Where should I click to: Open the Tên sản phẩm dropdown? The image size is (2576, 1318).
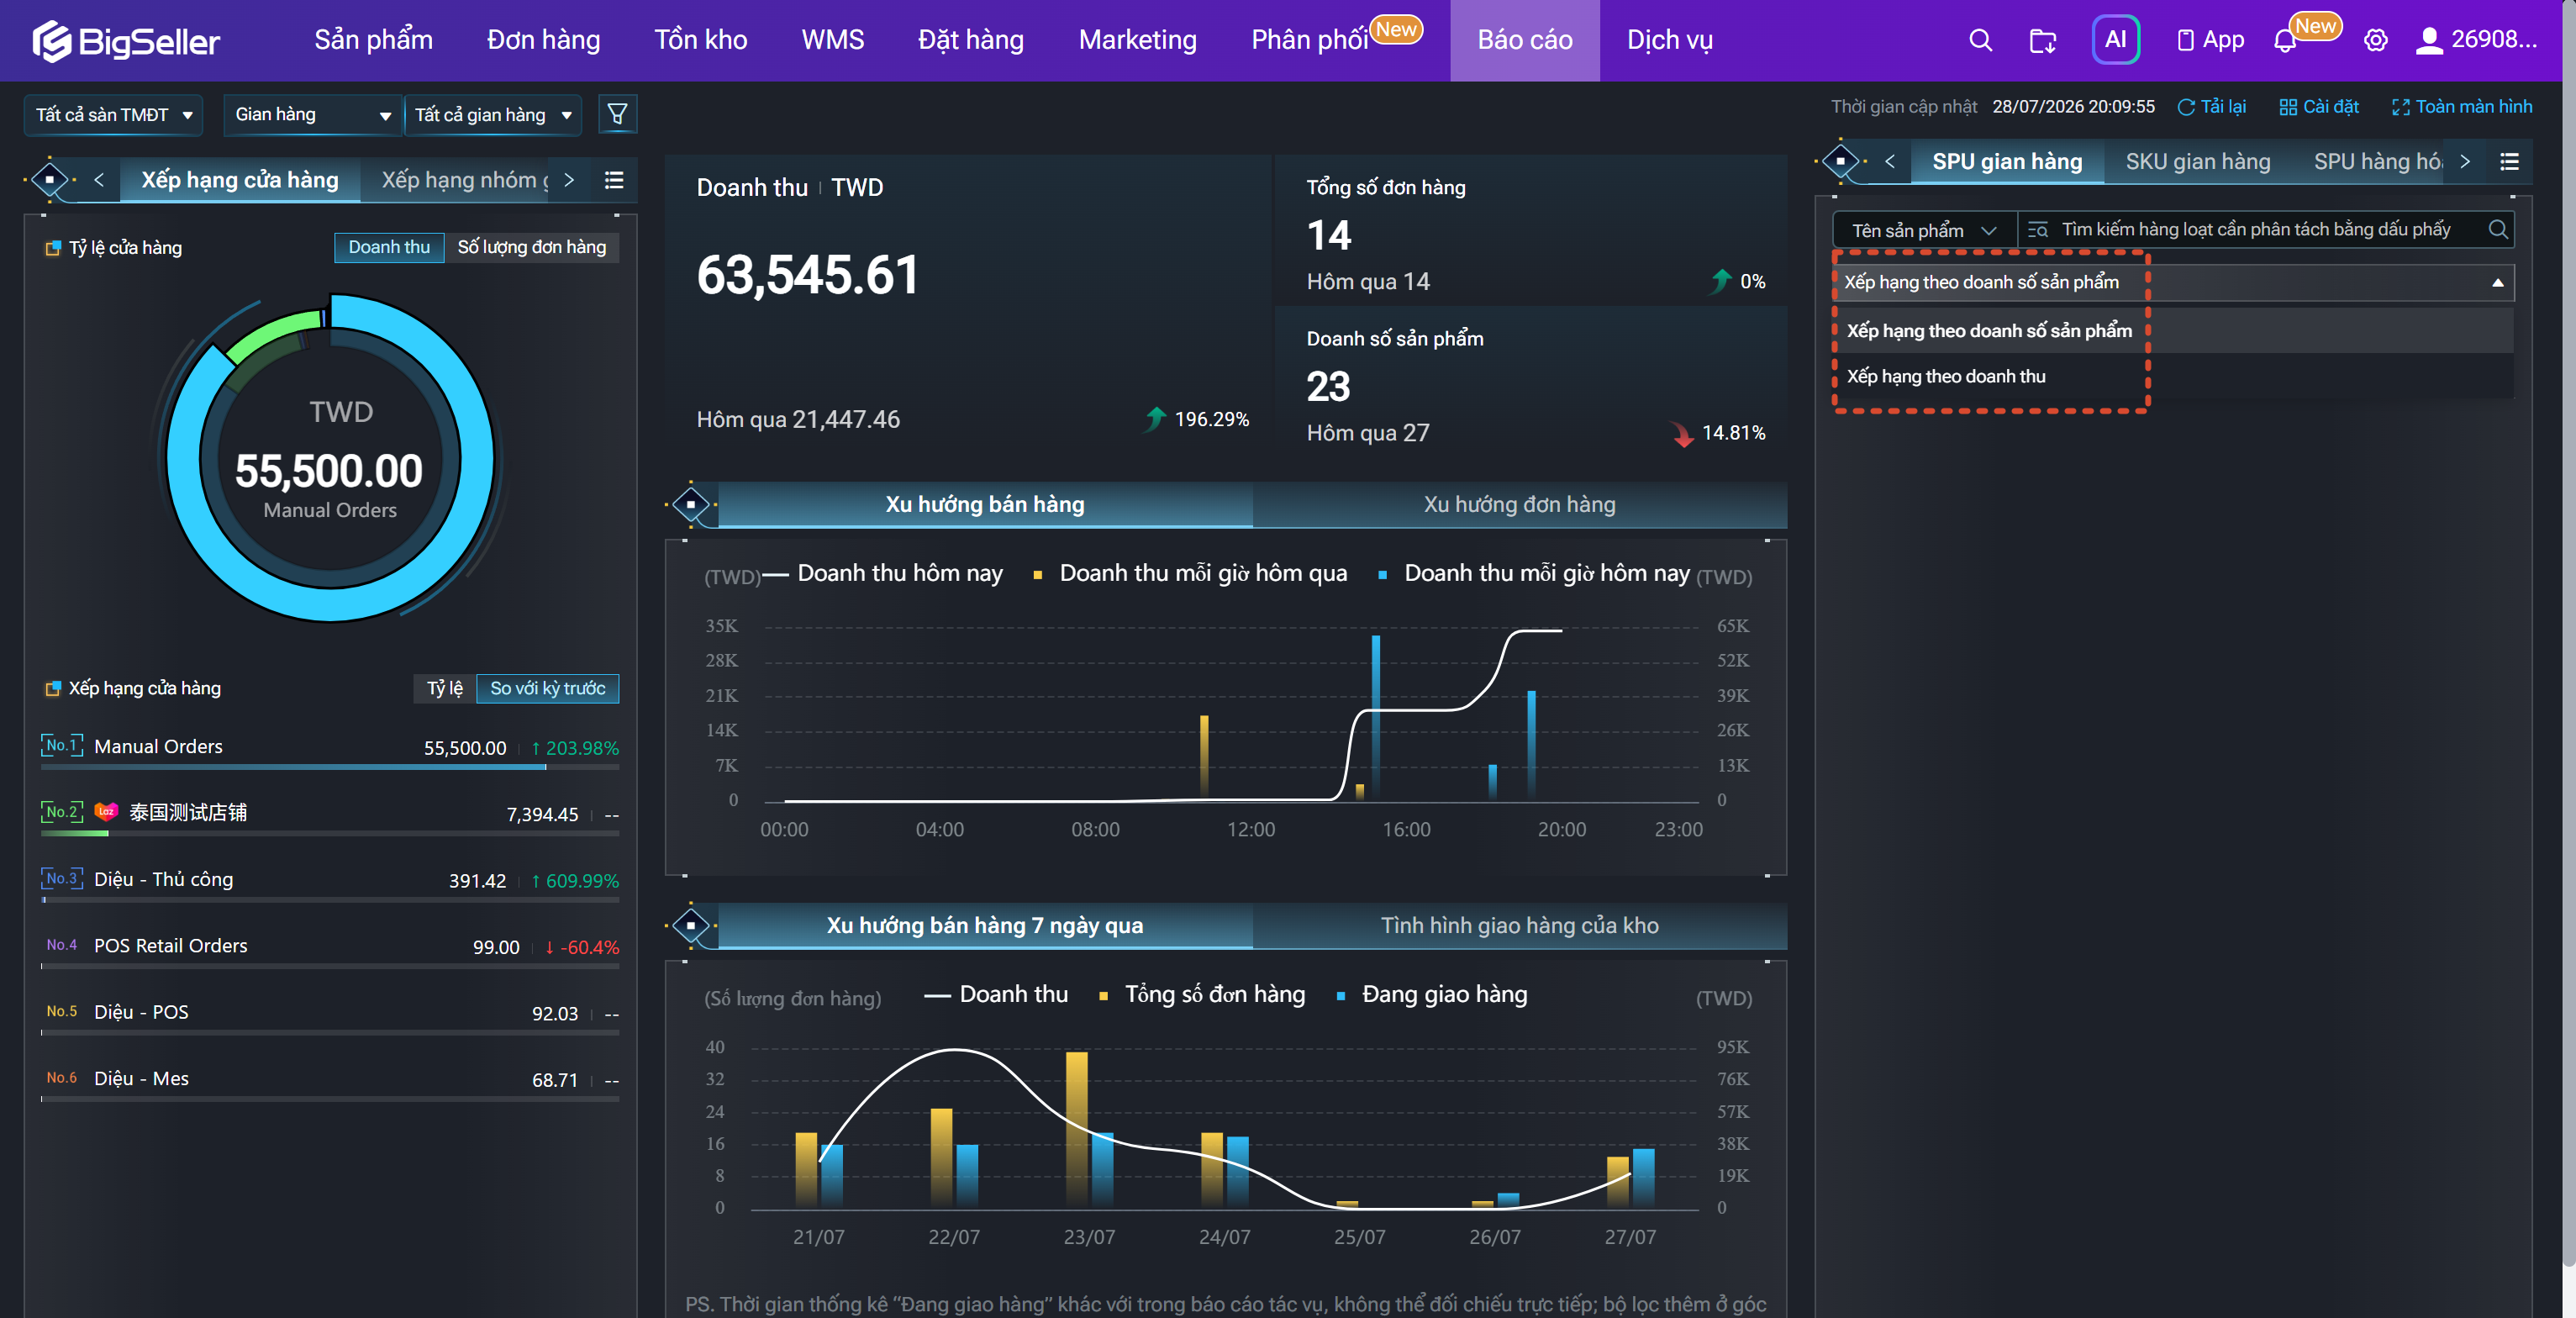1923,230
